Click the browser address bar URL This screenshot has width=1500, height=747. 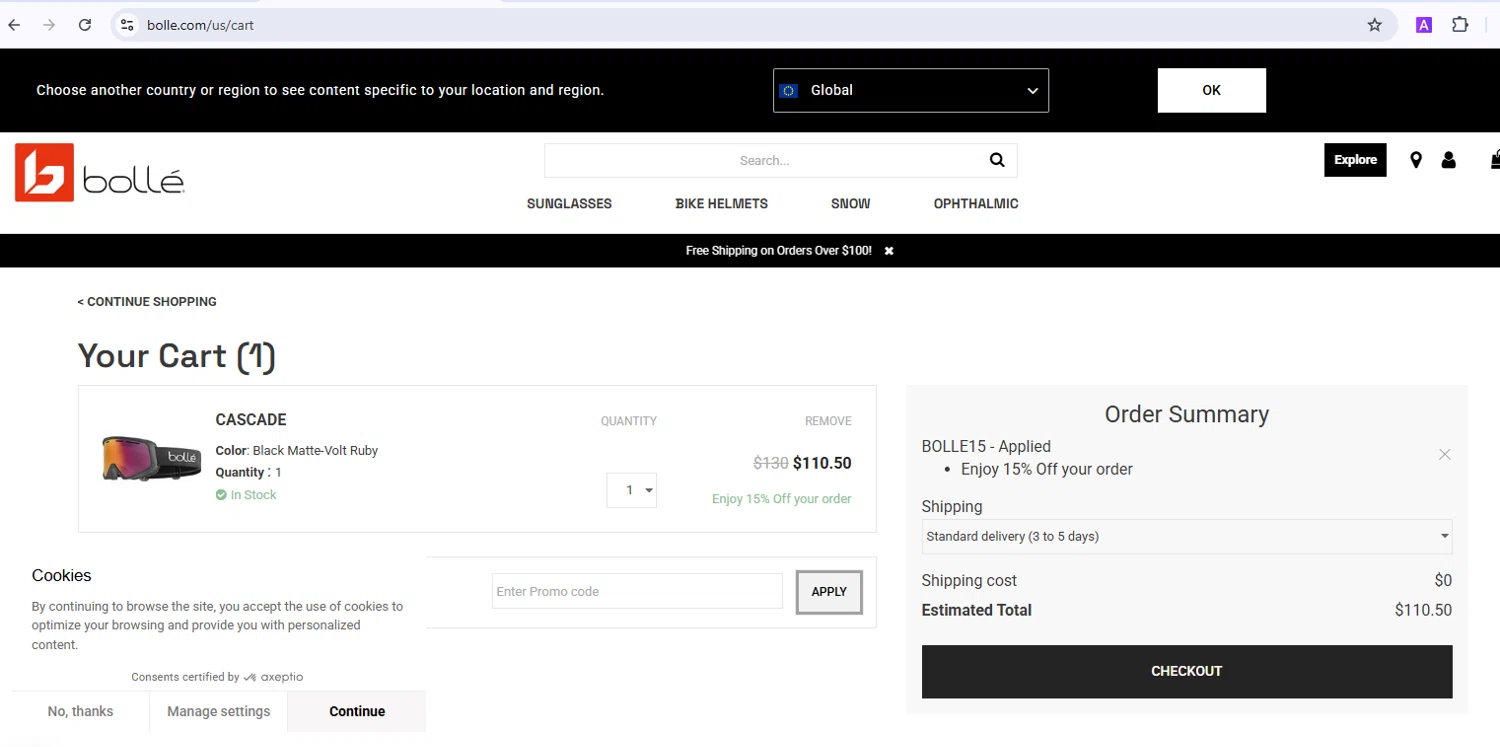(x=200, y=25)
